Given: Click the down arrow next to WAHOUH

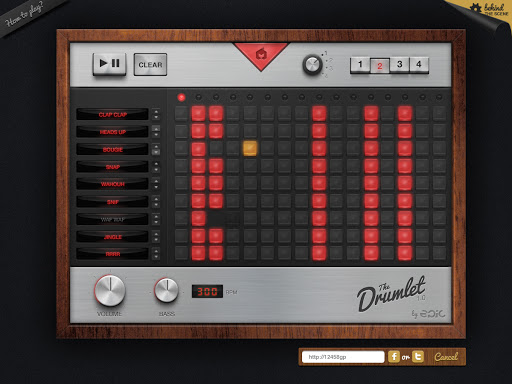Looking at the screenshot, I should click(156, 187).
